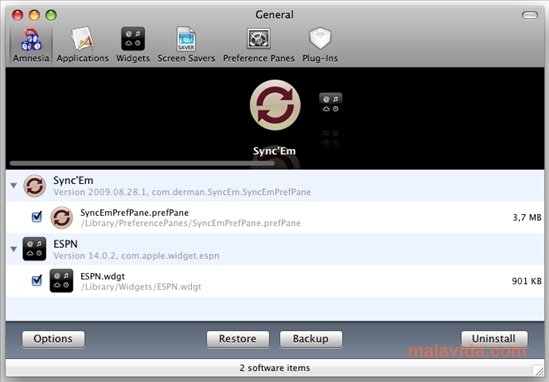Switch to Widgets toolbar section

tap(133, 45)
